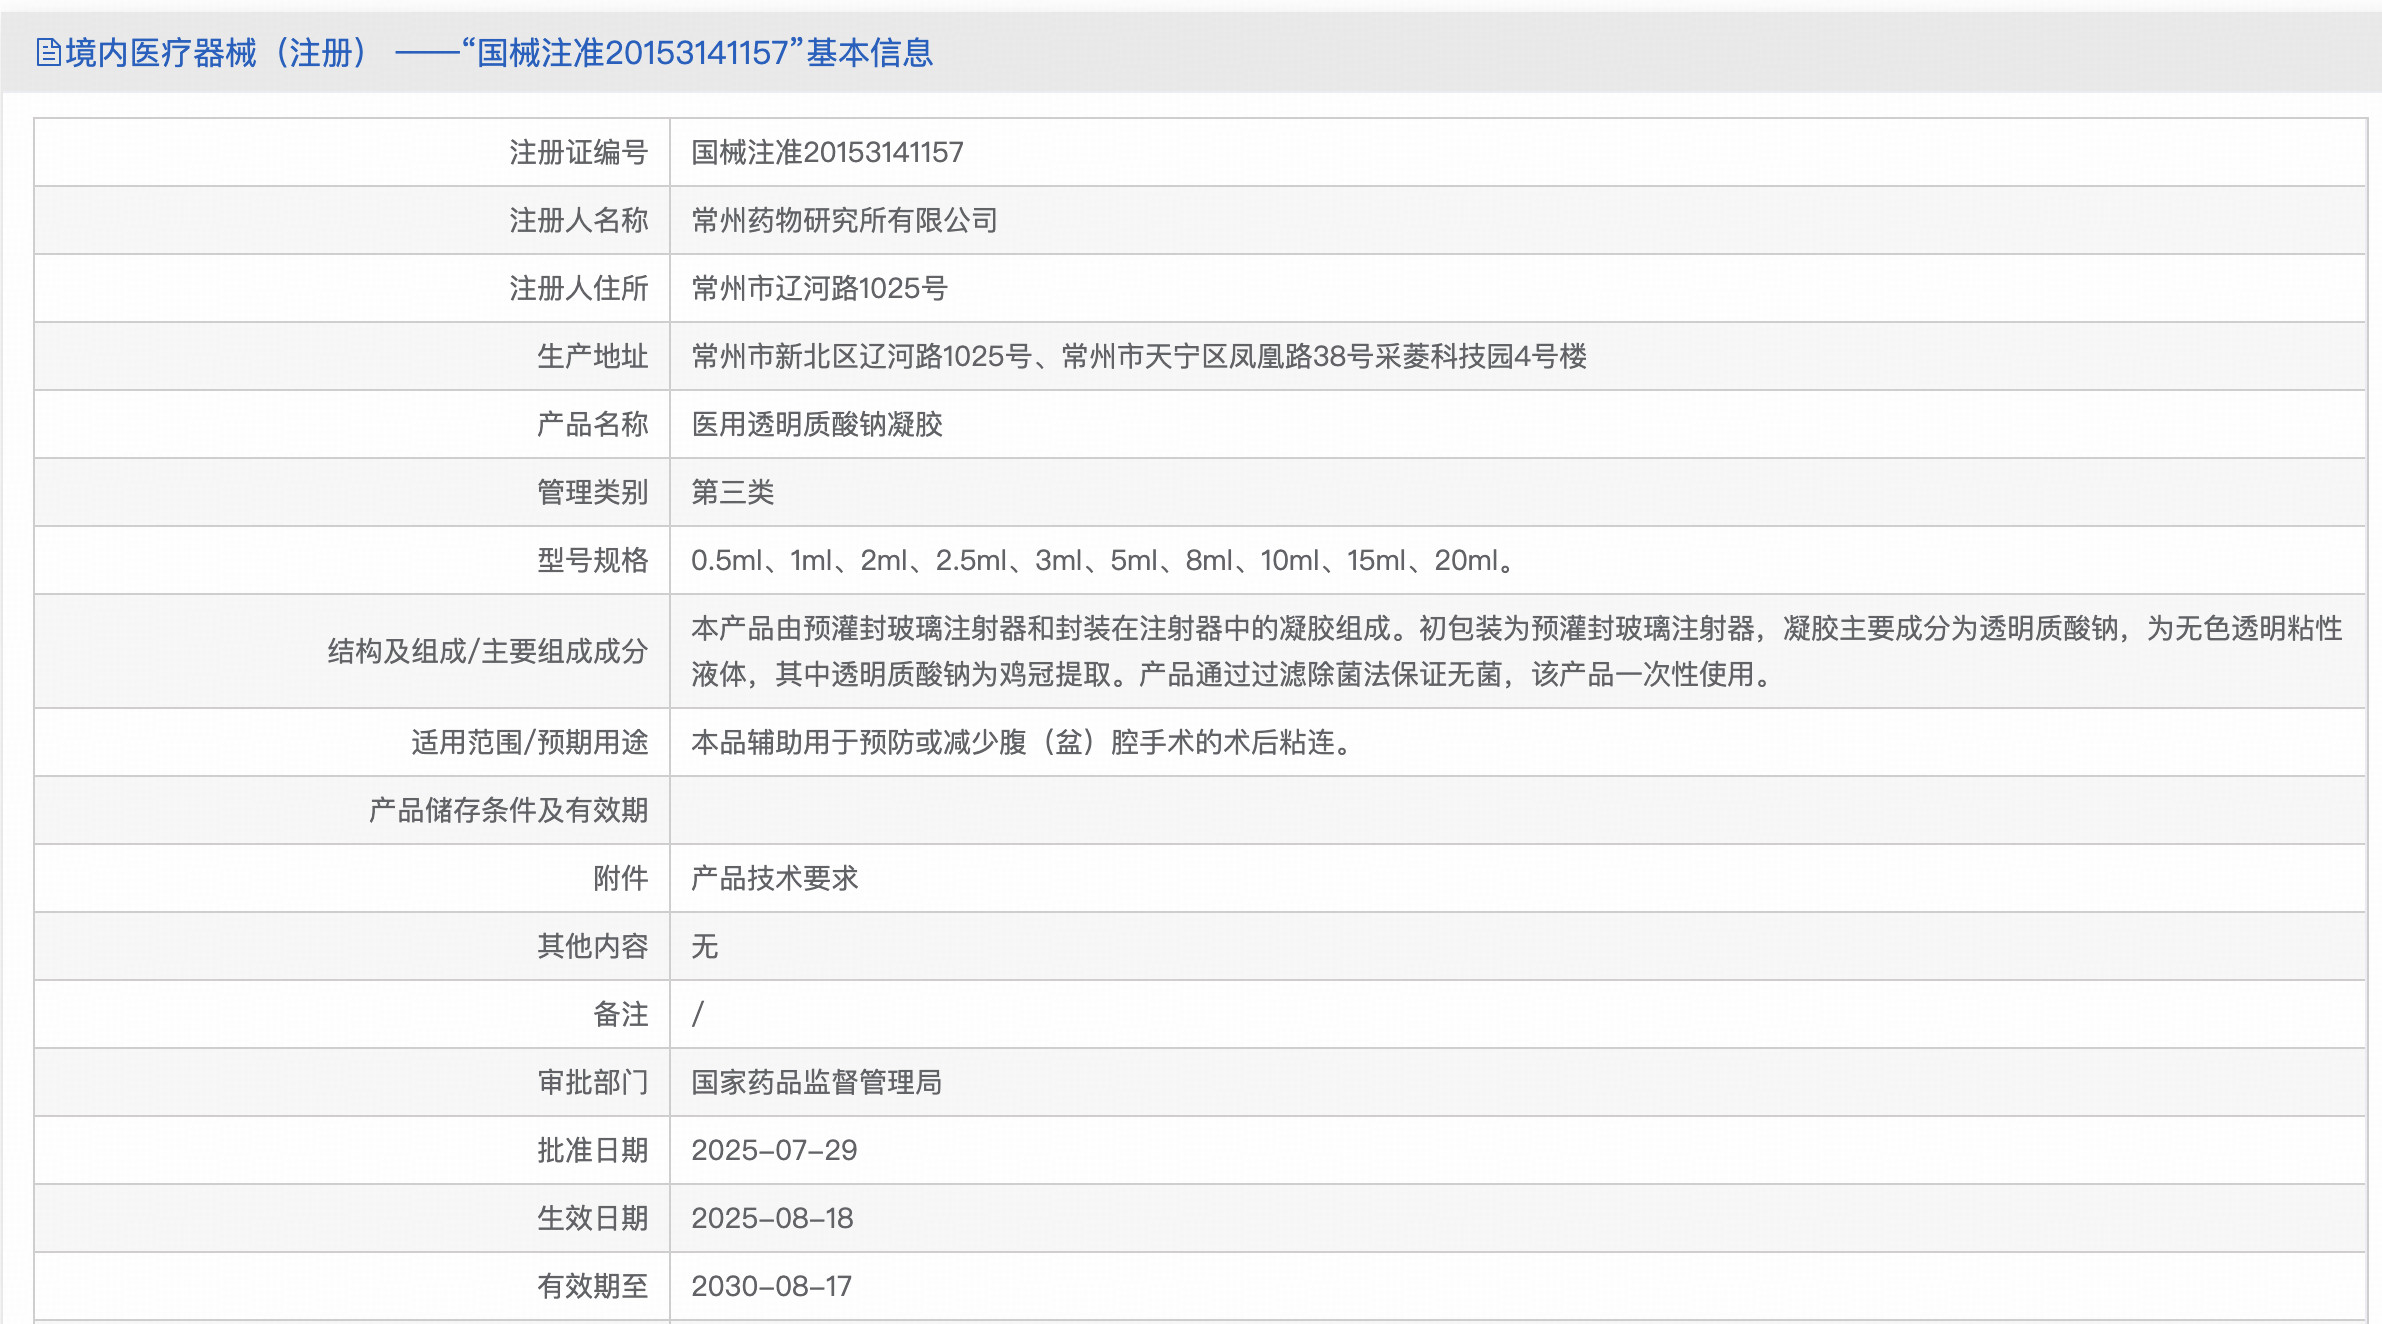Click the structure and composition description text
This screenshot has height=1324, width=2382.
tap(1516, 651)
